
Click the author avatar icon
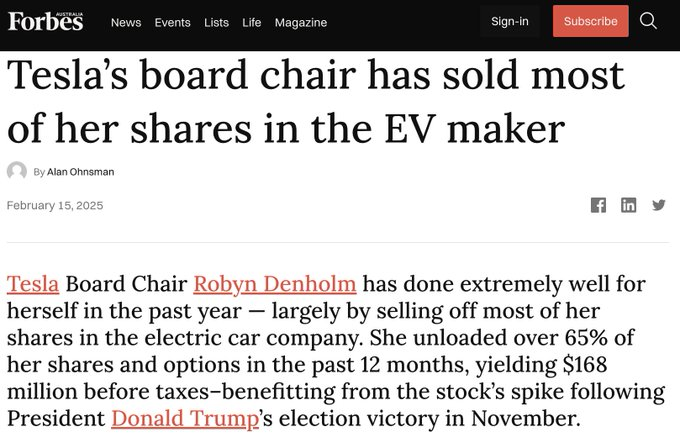click(x=17, y=171)
